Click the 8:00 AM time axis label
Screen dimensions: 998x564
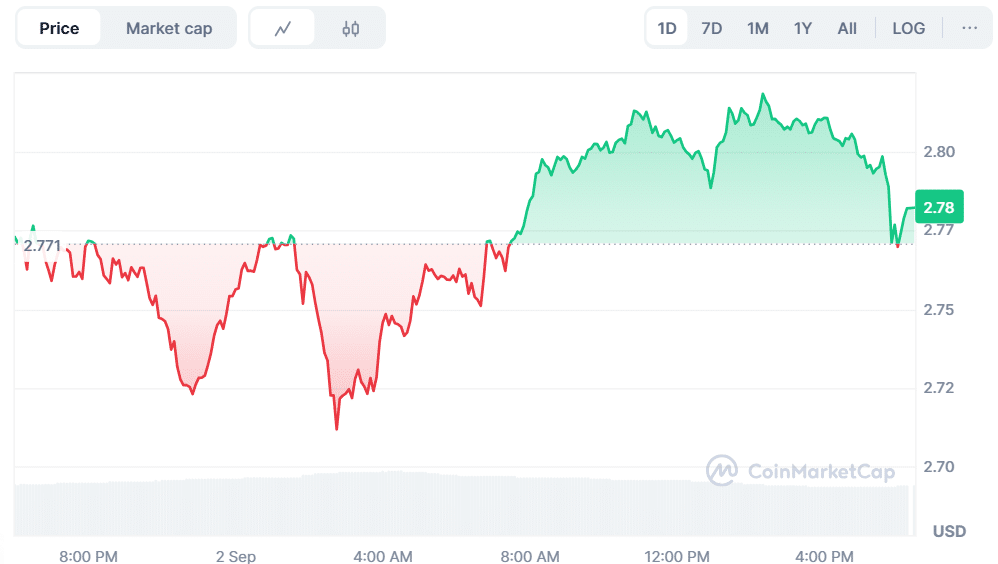pos(530,555)
